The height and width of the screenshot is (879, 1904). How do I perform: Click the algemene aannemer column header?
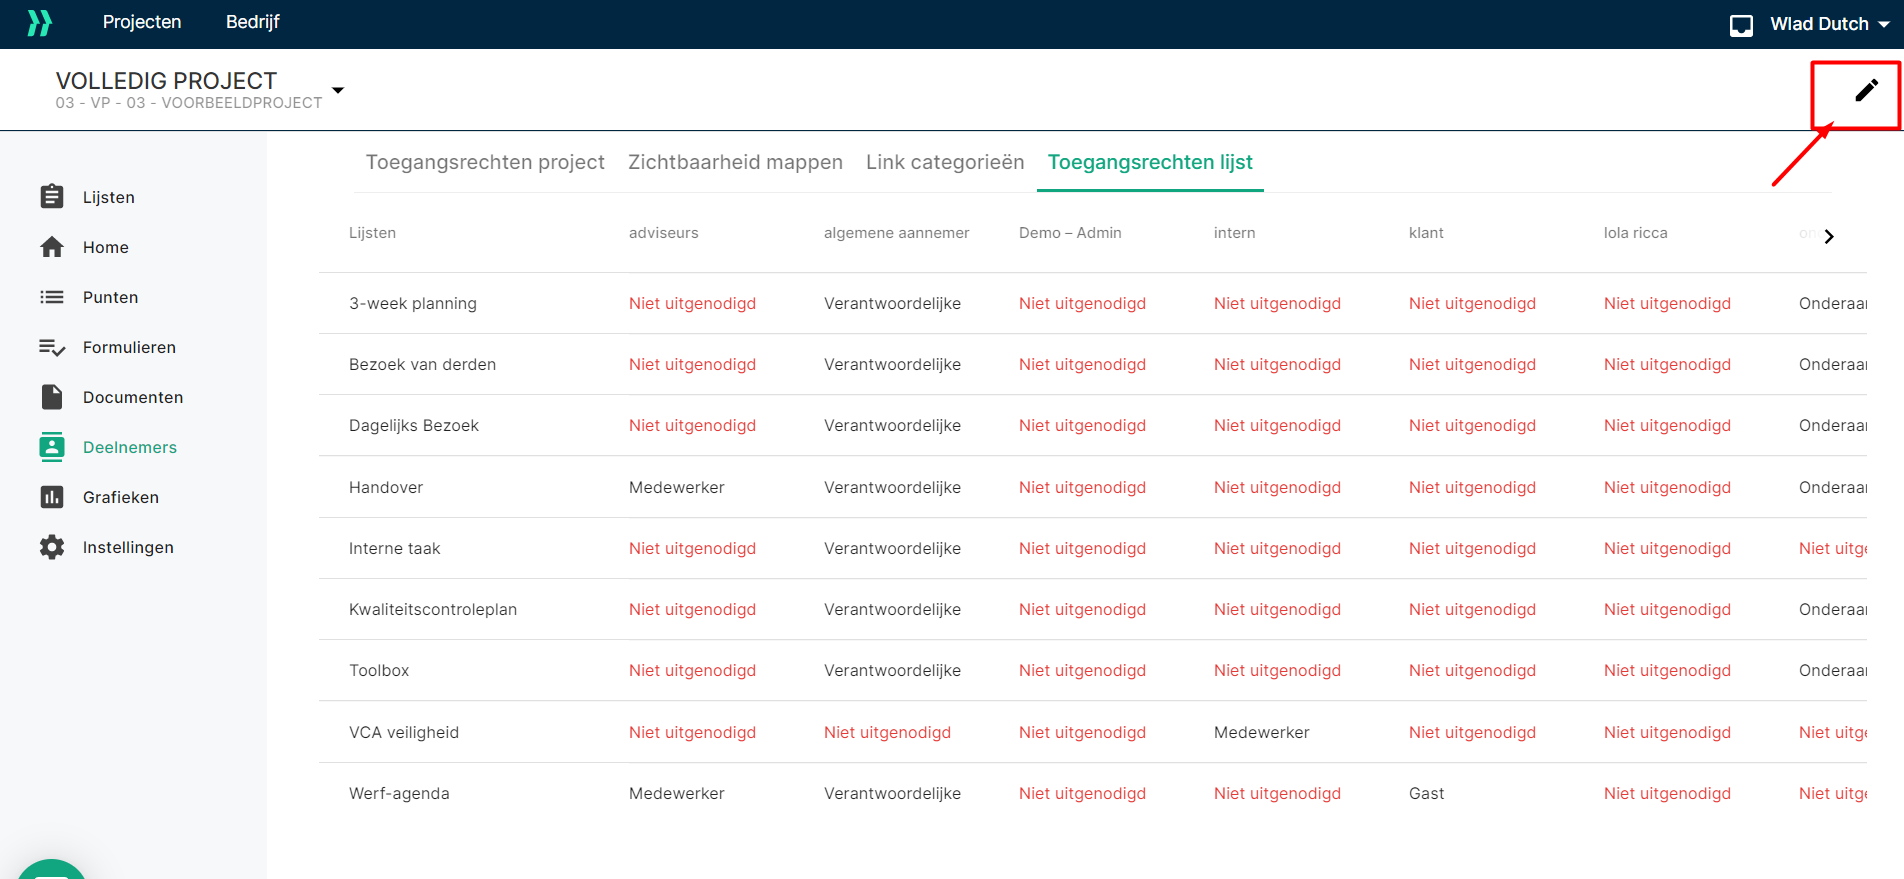[x=897, y=233]
